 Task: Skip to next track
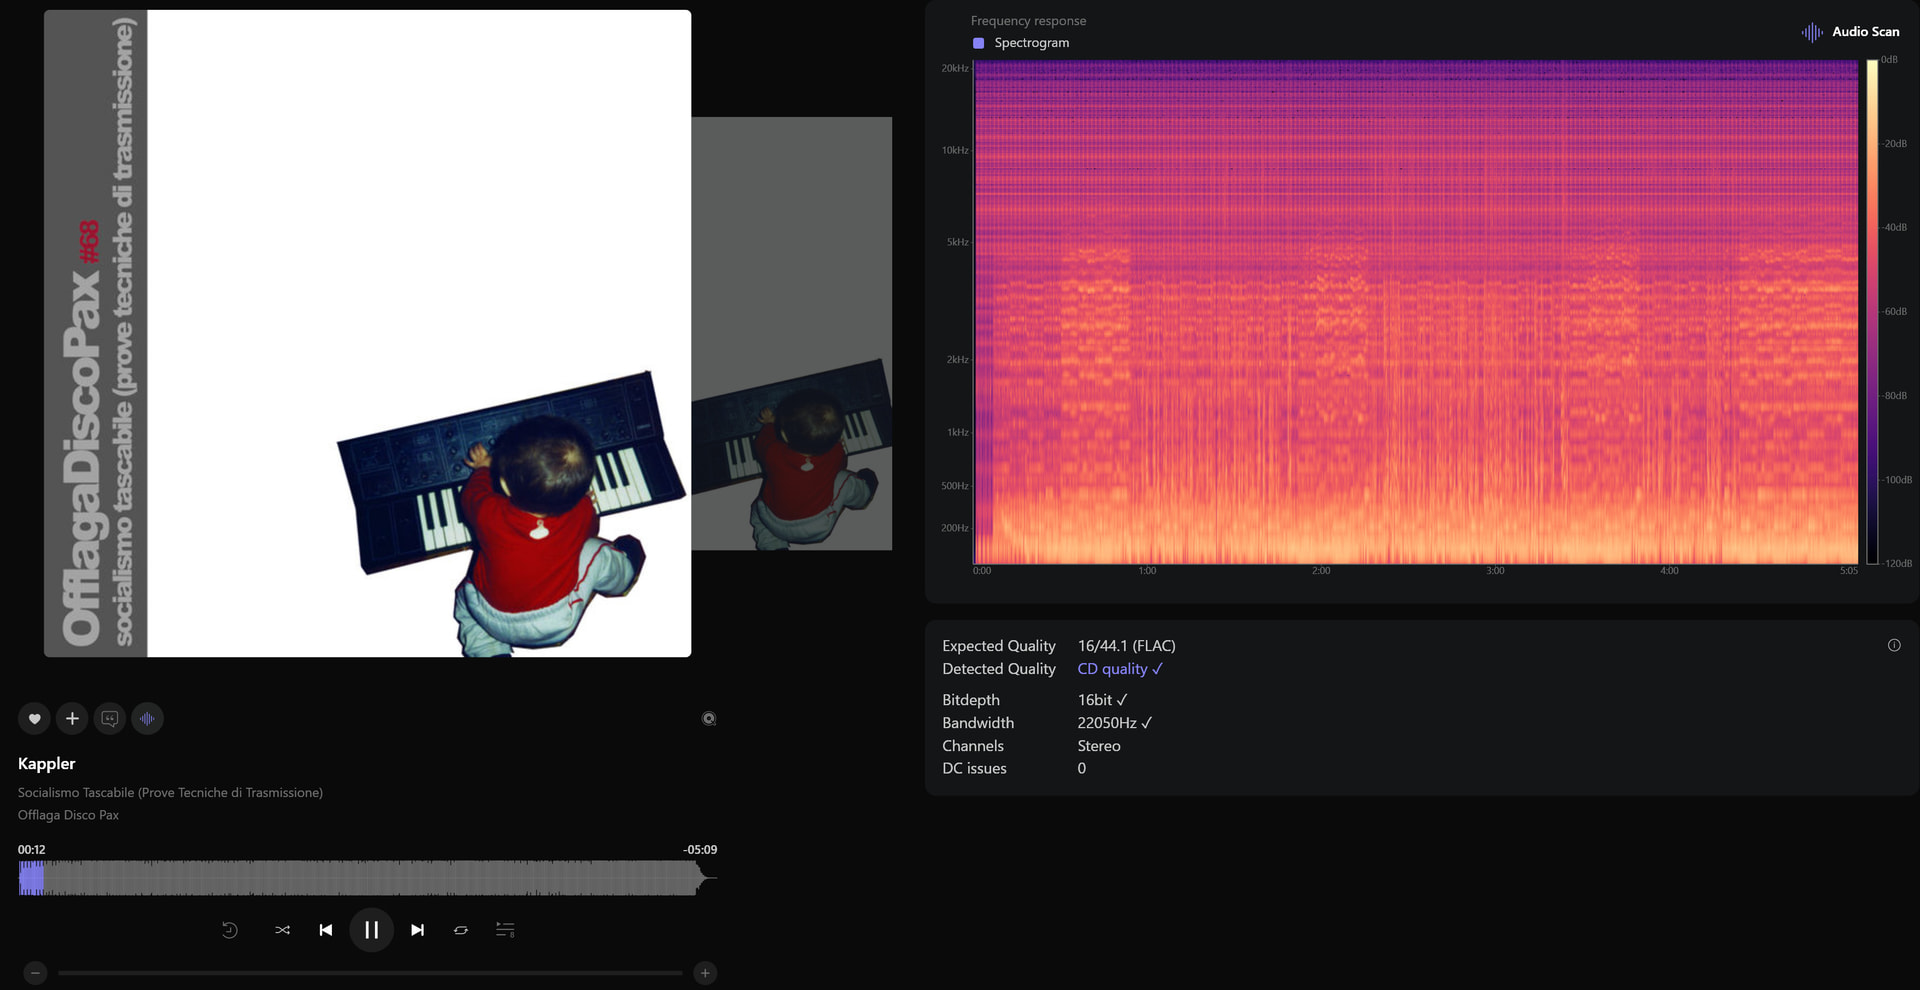pos(418,930)
